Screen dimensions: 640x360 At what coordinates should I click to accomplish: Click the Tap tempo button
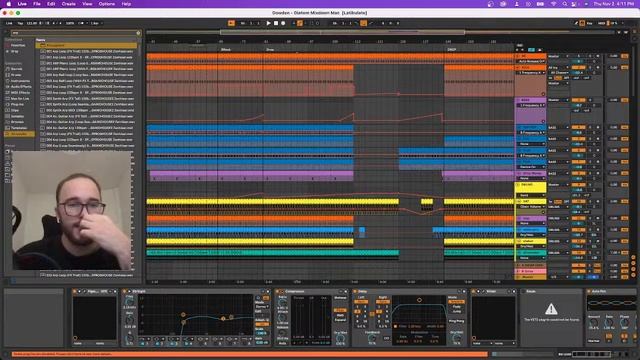(20, 23)
